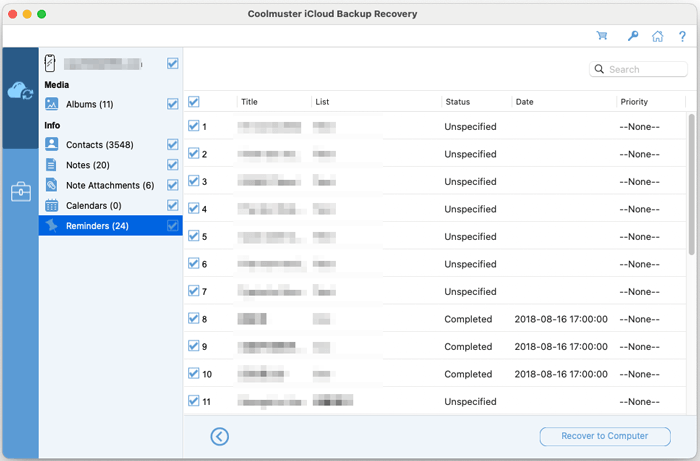Select the date cell in row 10
Screen dimensions: 700x461
561,374
